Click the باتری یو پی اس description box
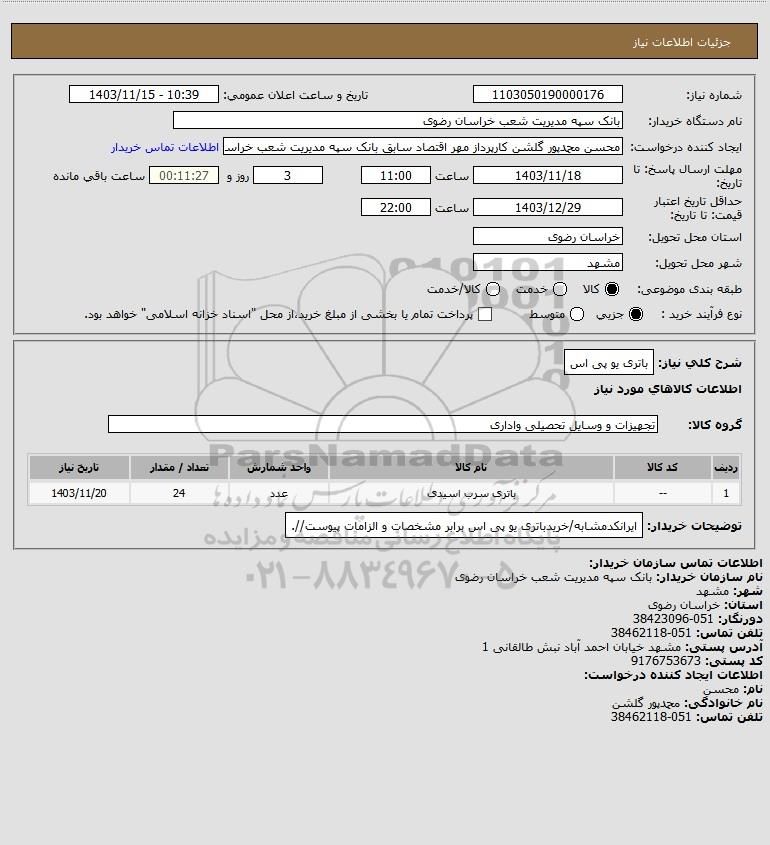770x845 pixels. [x=609, y=363]
